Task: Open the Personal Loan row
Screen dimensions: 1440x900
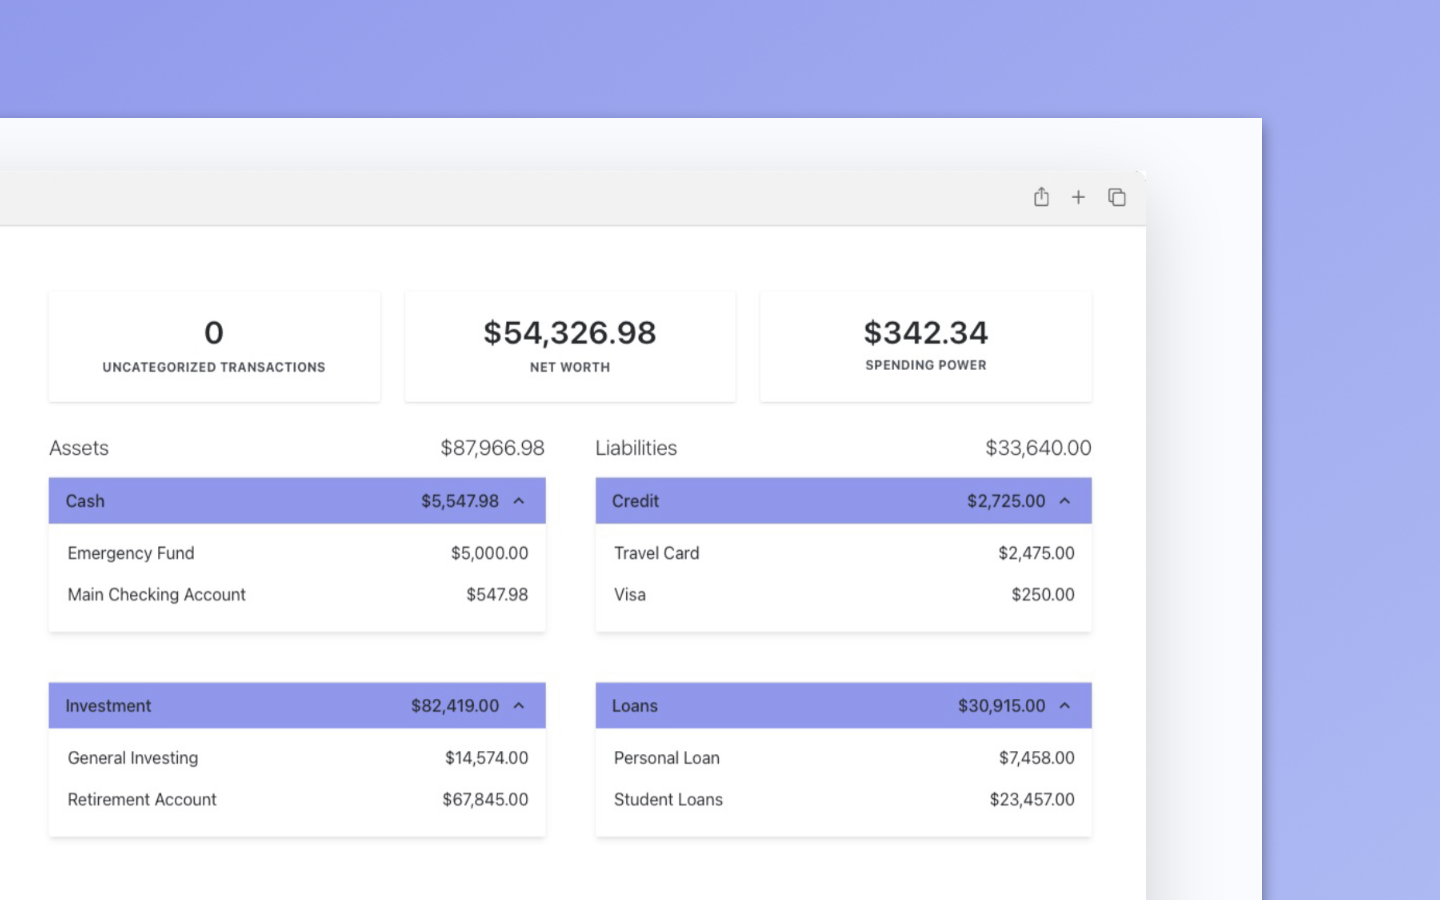Action: click(843, 758)
